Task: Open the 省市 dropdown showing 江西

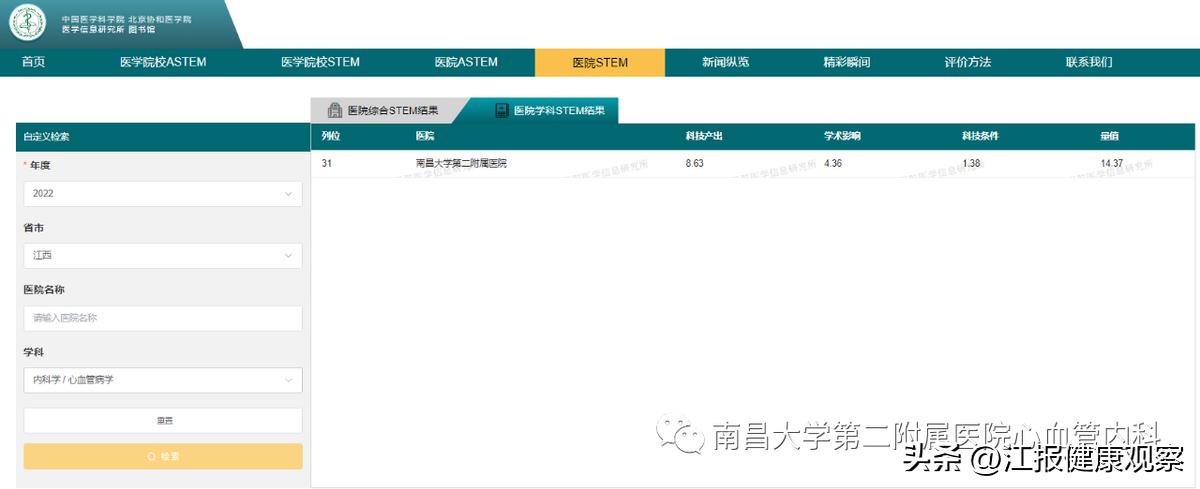Action: [163, 255]
